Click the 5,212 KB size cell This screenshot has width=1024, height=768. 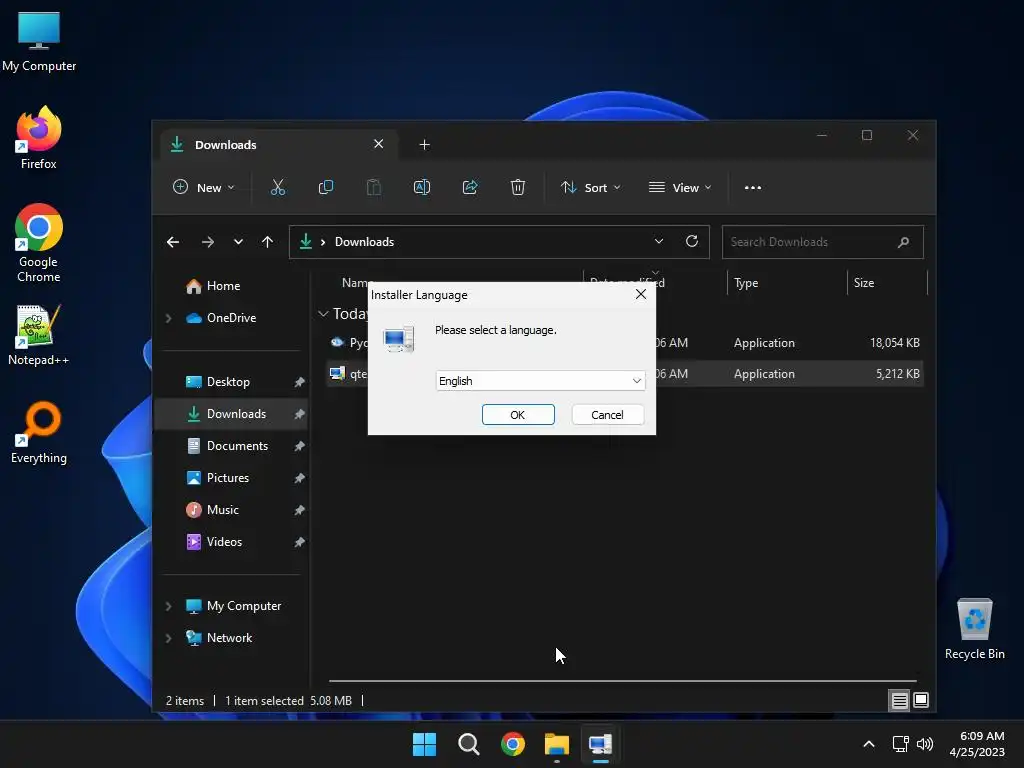(x=898, y=374)
